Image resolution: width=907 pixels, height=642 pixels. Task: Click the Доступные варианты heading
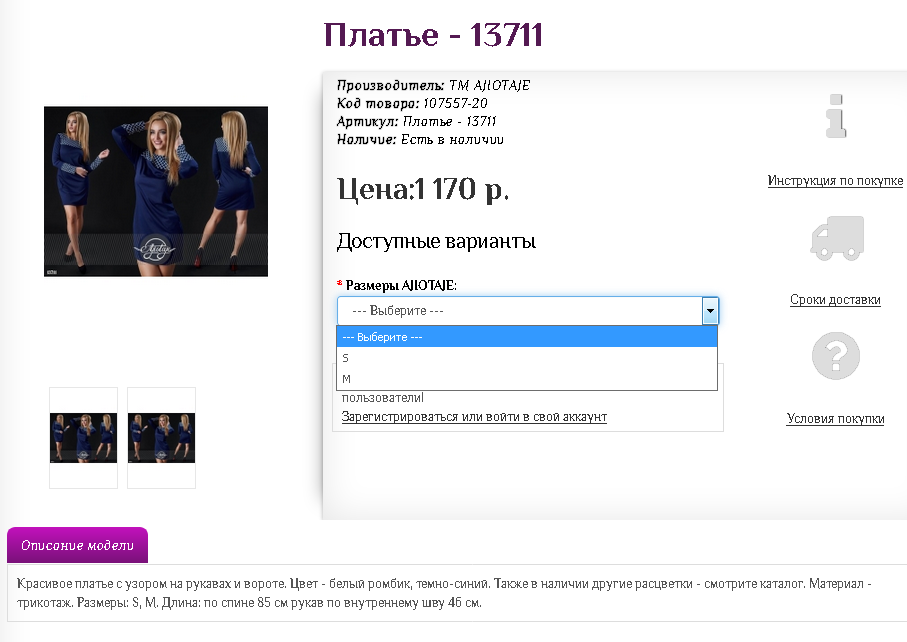click(436, 241)
